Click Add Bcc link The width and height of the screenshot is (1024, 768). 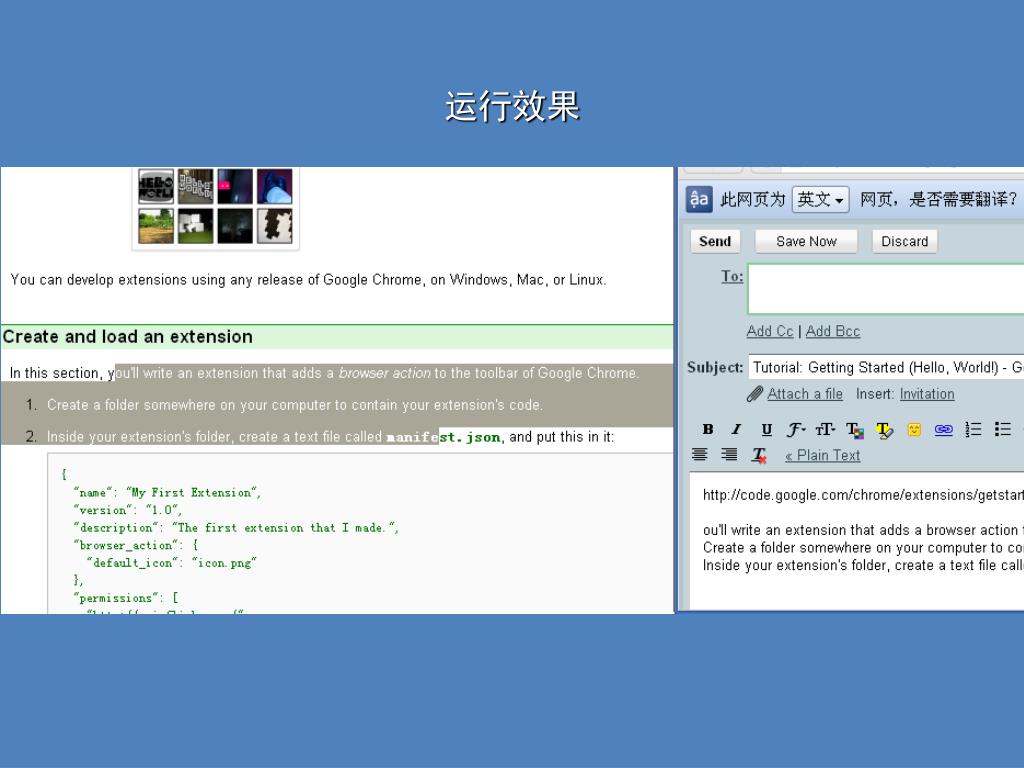point(833,331)
